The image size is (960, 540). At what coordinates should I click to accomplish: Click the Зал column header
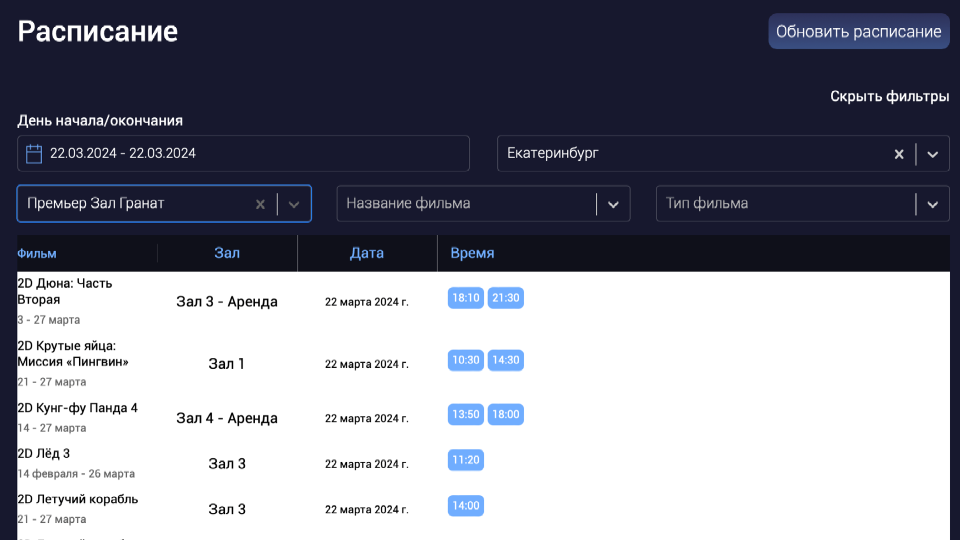[x=227, y=254]
